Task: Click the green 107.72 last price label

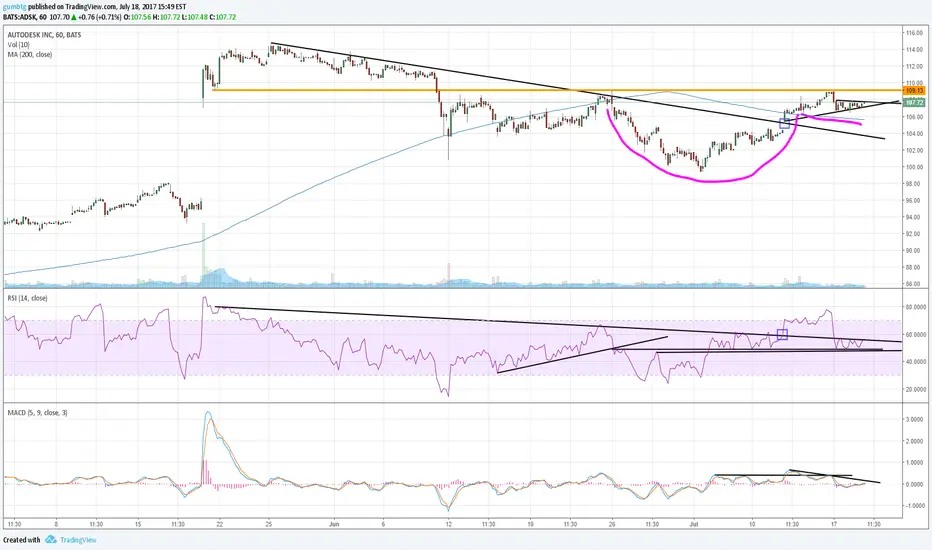Action: tap(914, 103)
